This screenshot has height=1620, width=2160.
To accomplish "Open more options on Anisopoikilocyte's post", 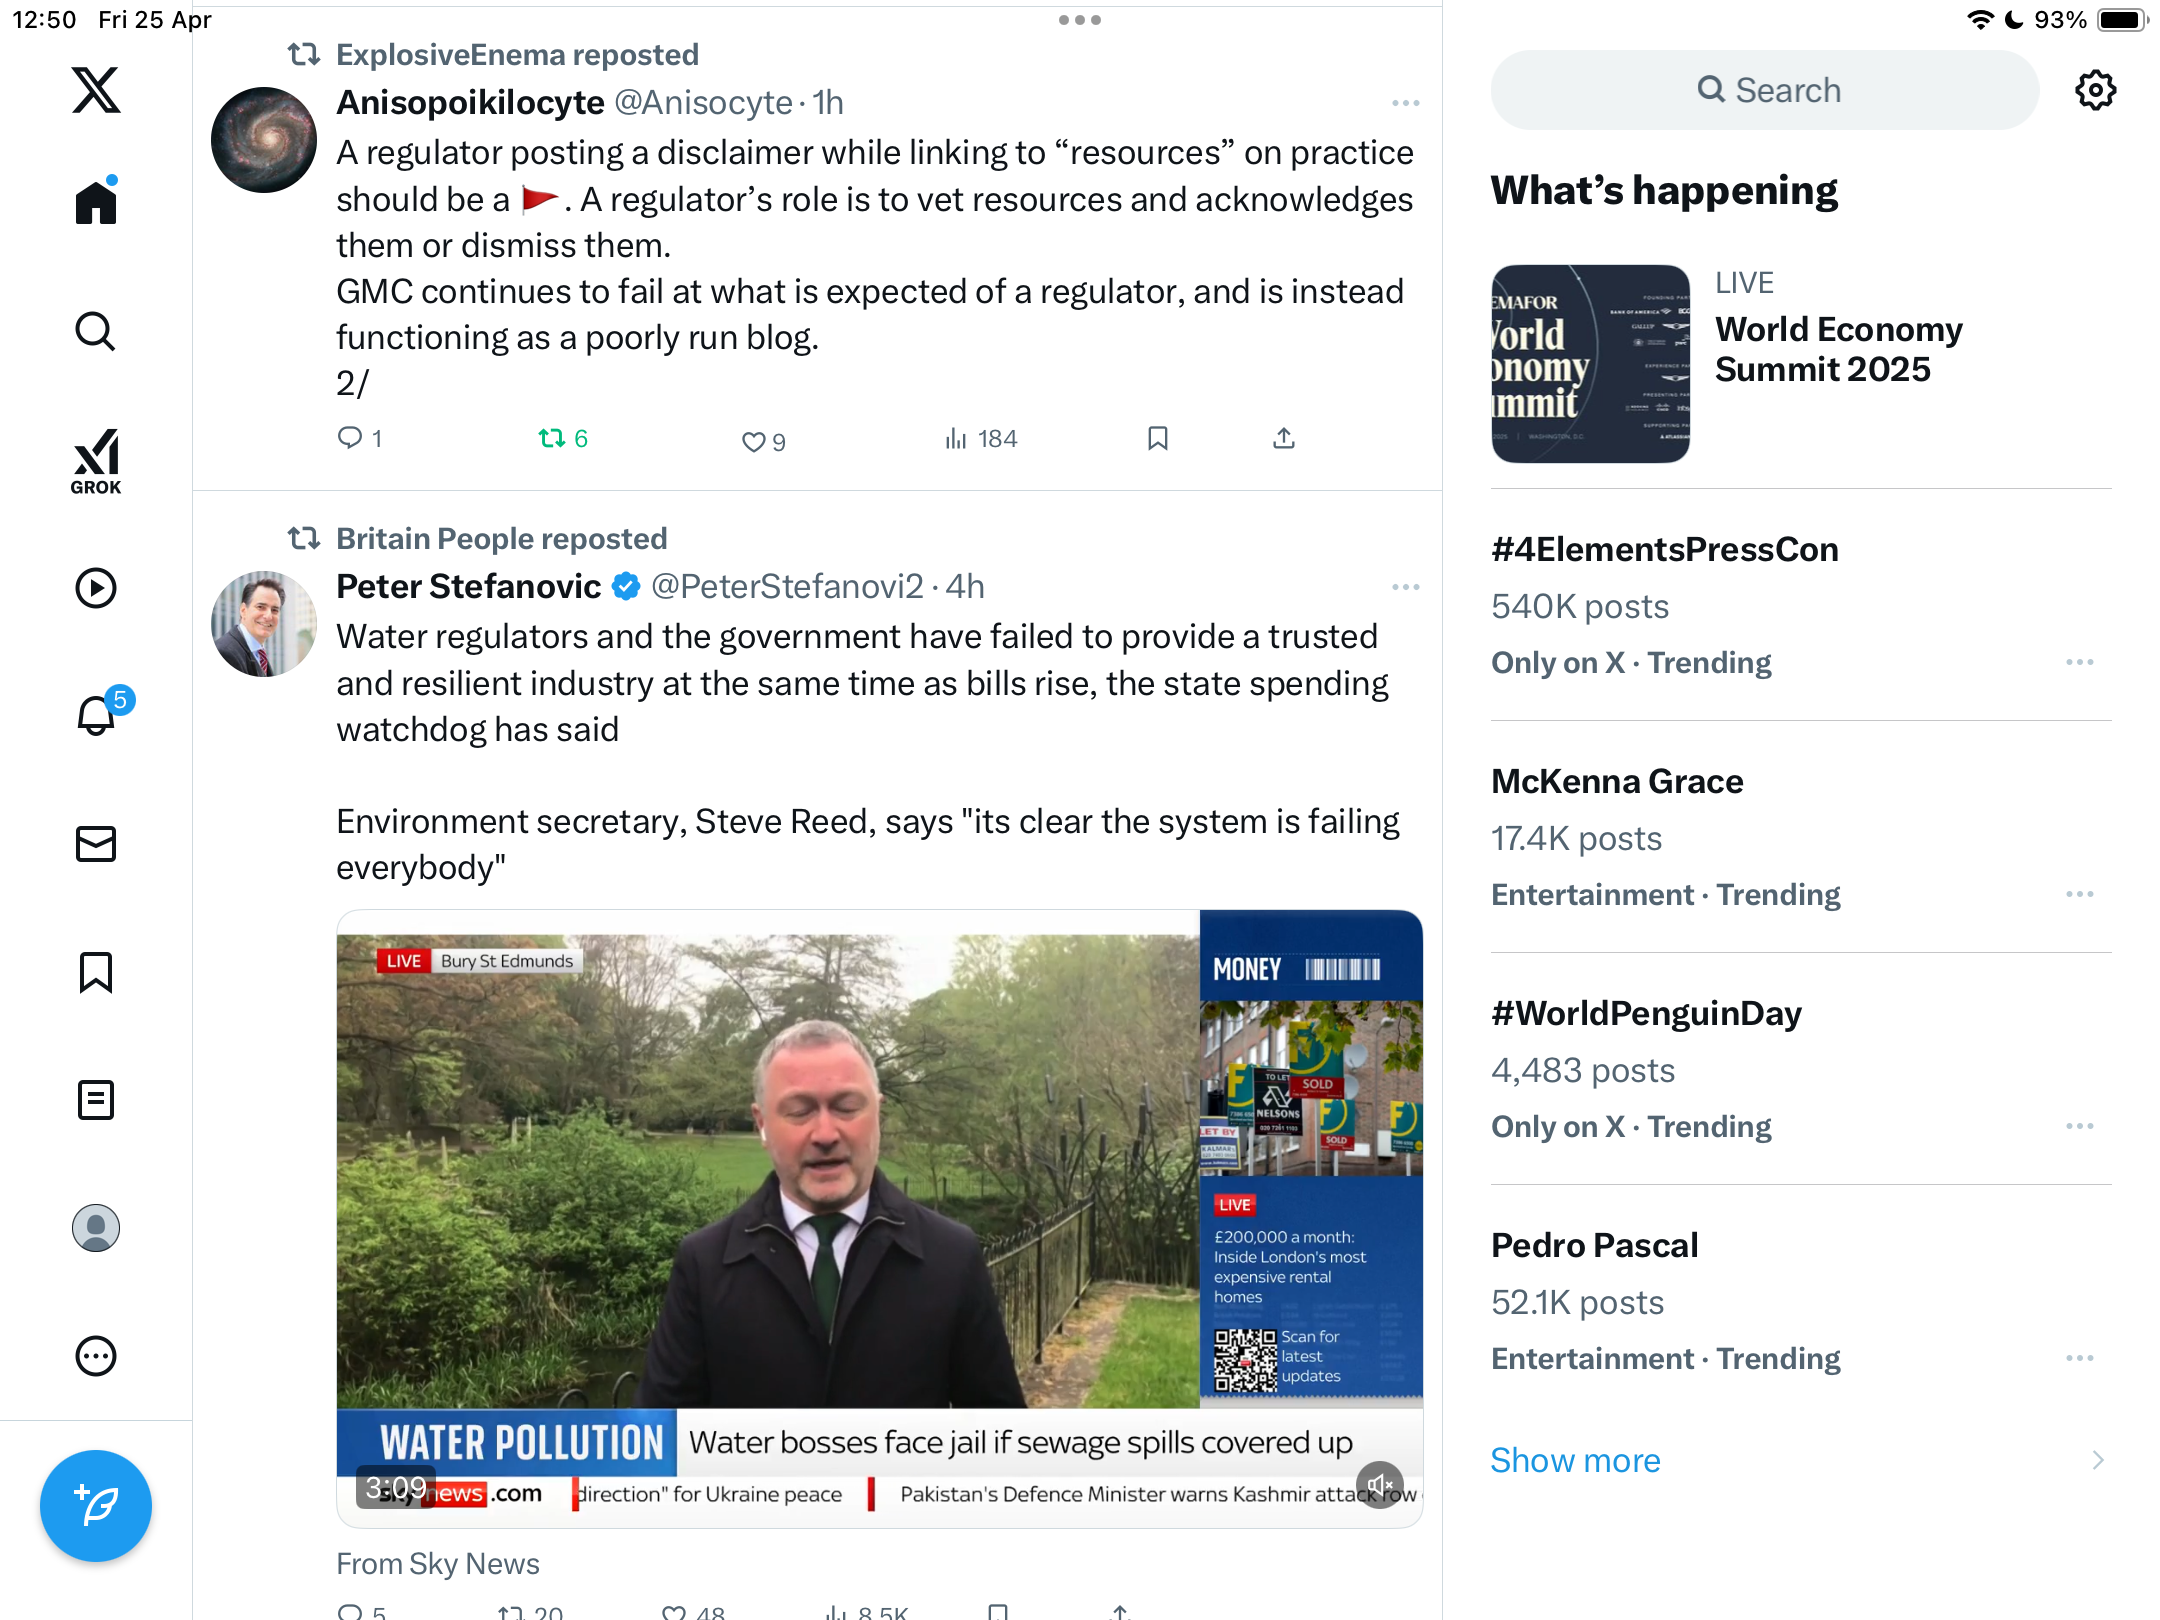I will point(1405,103).
